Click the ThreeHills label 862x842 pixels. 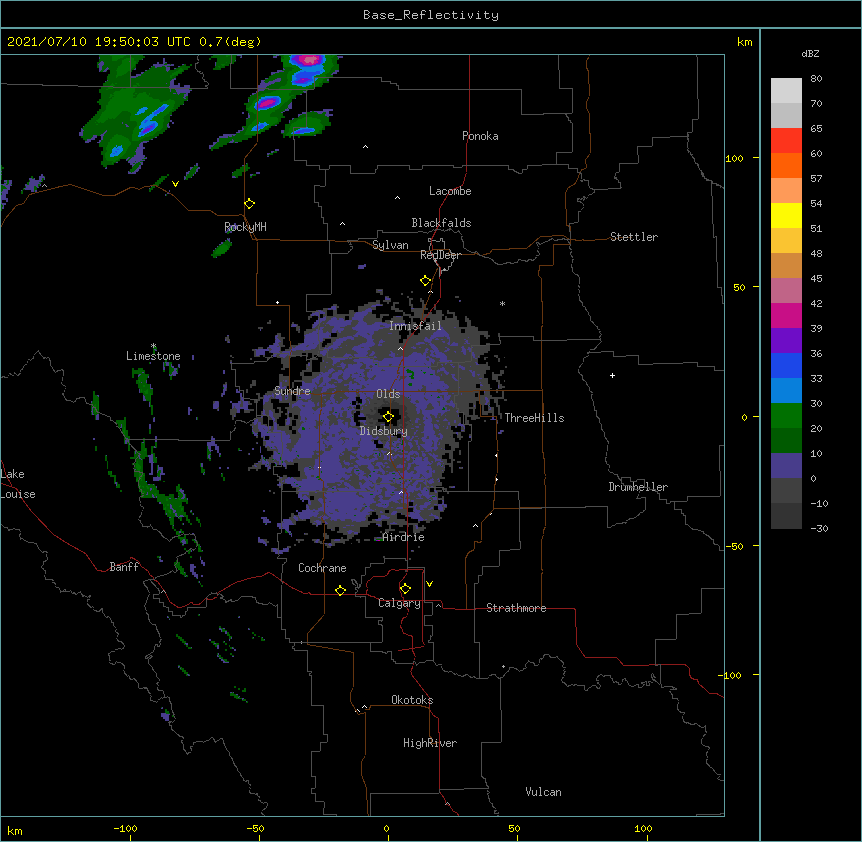click(x=534, y=418)
